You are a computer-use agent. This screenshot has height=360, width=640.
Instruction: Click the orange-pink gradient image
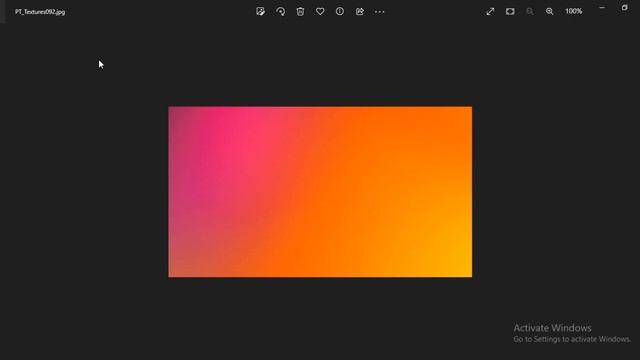point(320,192)
